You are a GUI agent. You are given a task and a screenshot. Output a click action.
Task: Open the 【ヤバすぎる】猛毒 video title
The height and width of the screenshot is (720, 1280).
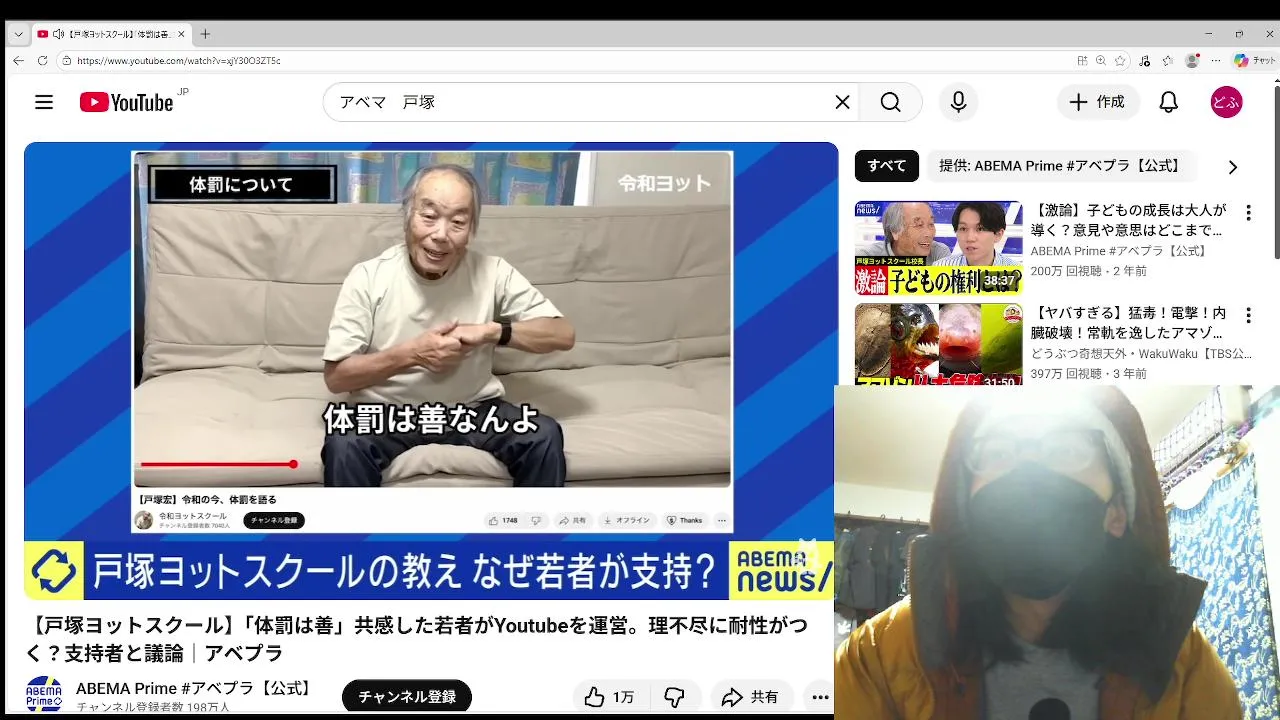[1129, 323]
